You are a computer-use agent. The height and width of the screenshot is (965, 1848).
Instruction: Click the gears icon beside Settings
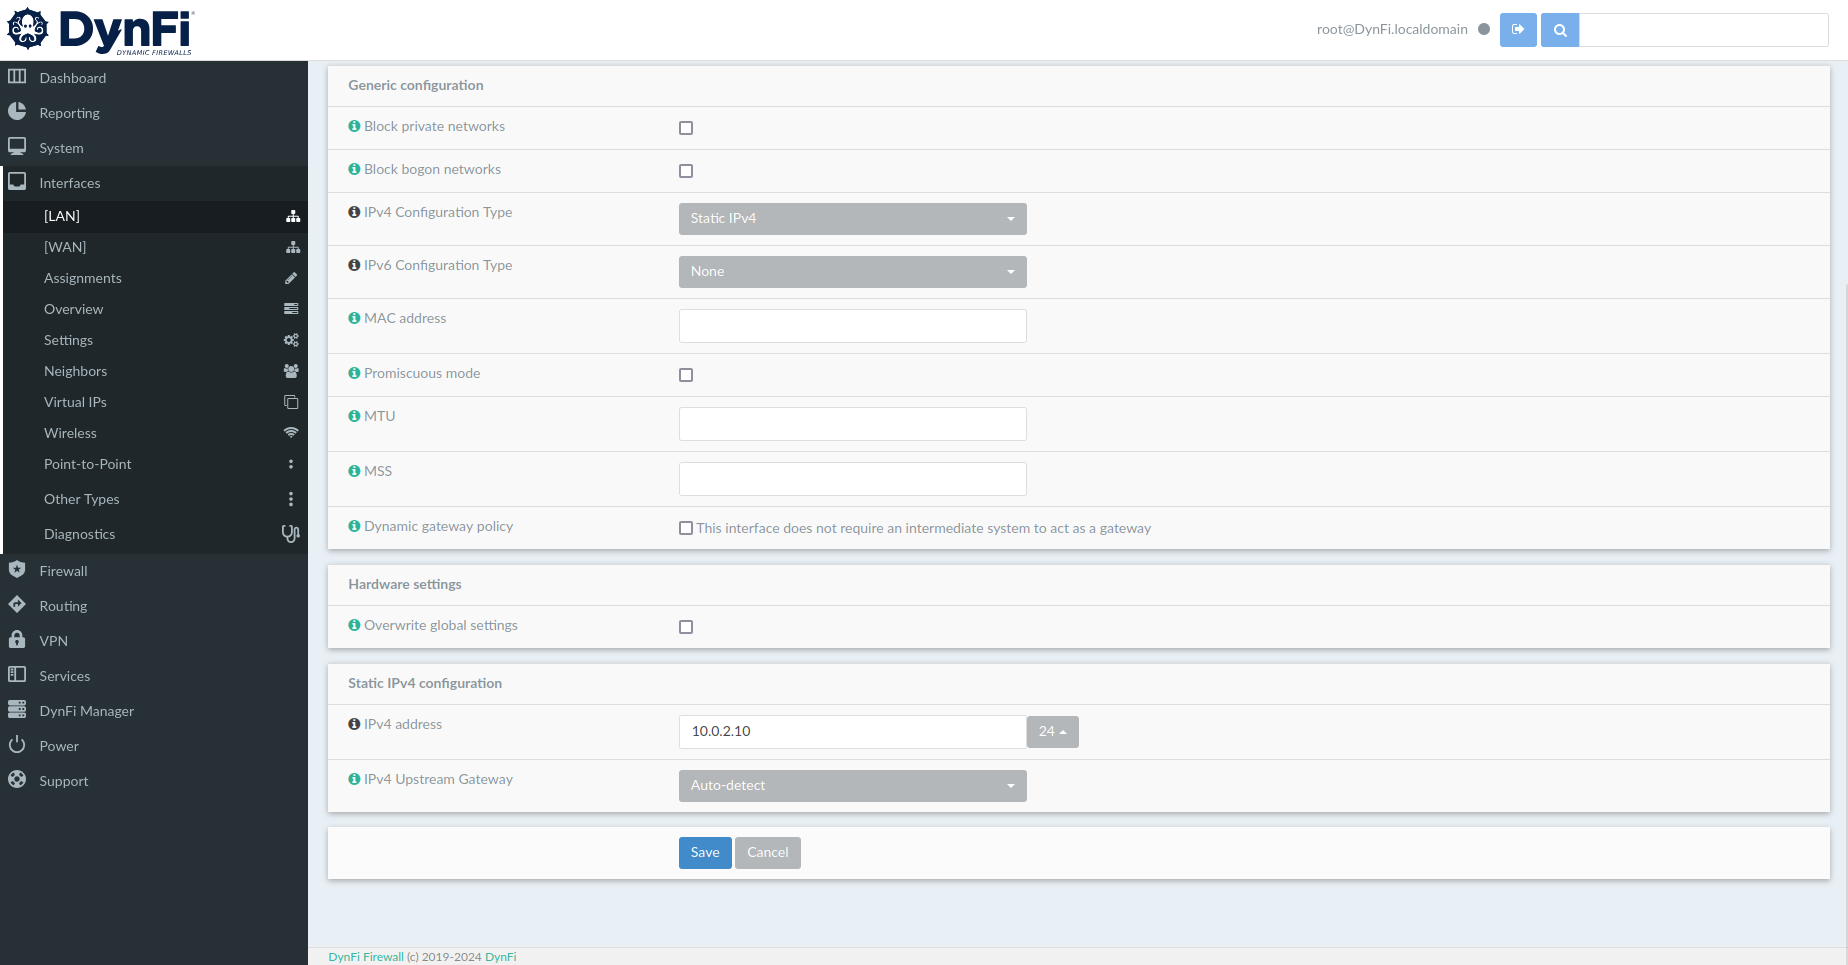click(291, 341)
